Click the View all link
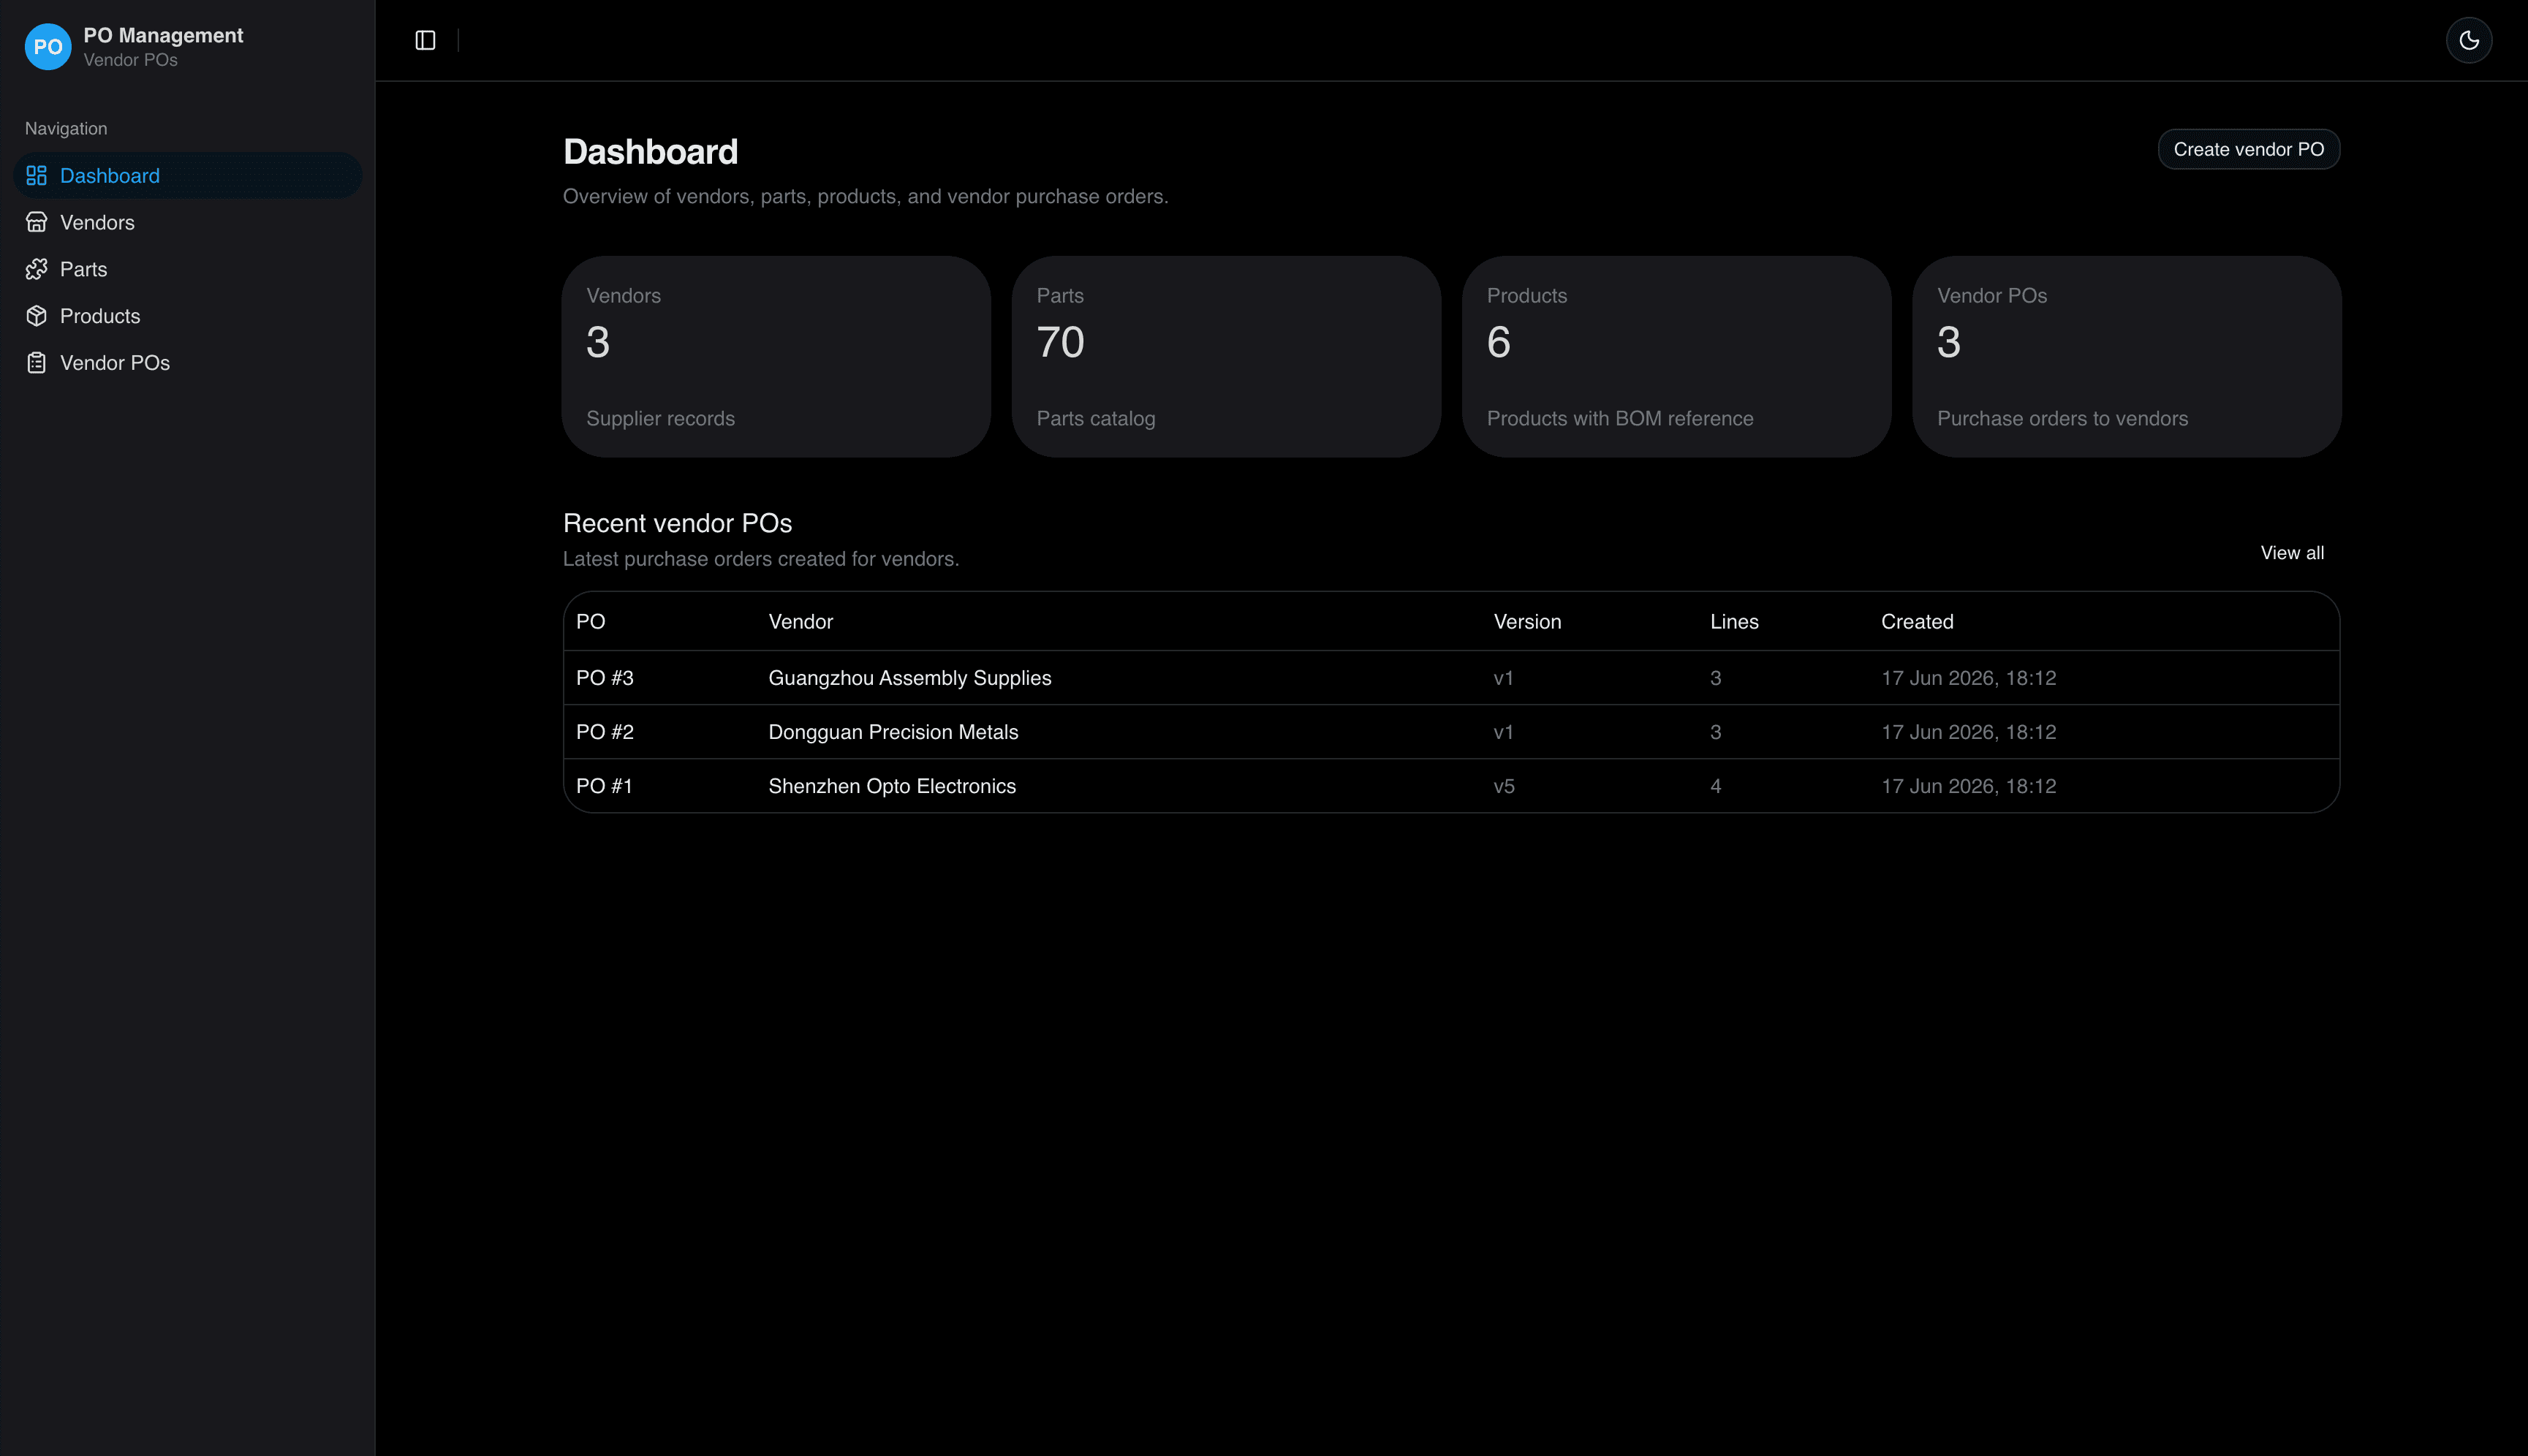This screenshot has height=1456, width=2528. pyautogui.click(x=2292, y=553)
